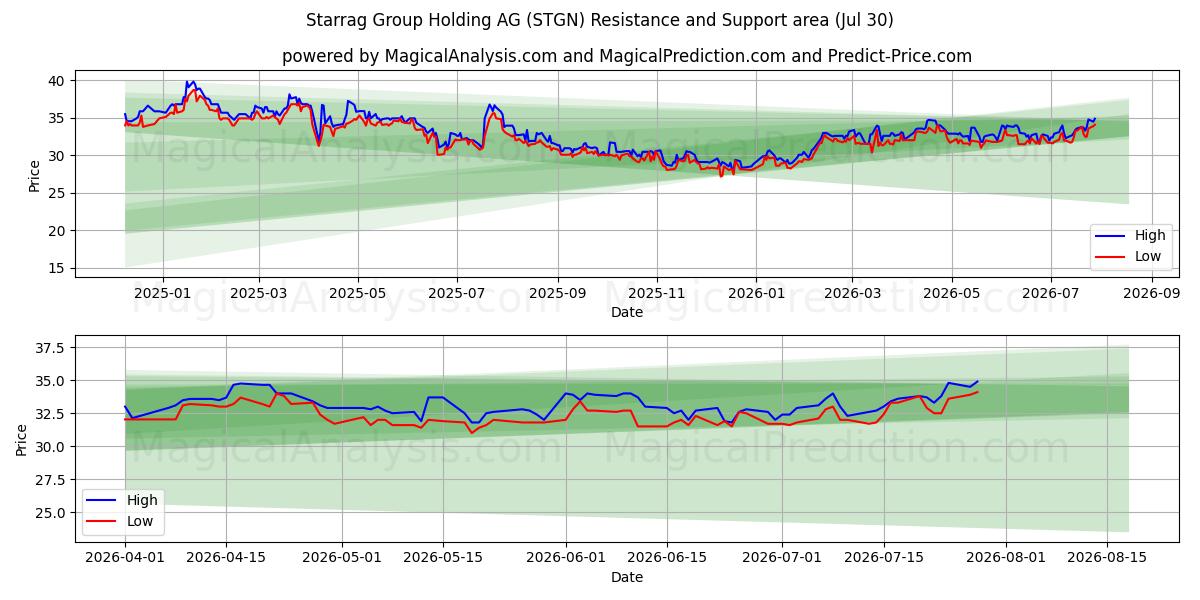Image resolution: width=1200 pixels, height=600 pixels.
Task: Click the top chart x-axis label 2025-05
Action: click(357, 294)
